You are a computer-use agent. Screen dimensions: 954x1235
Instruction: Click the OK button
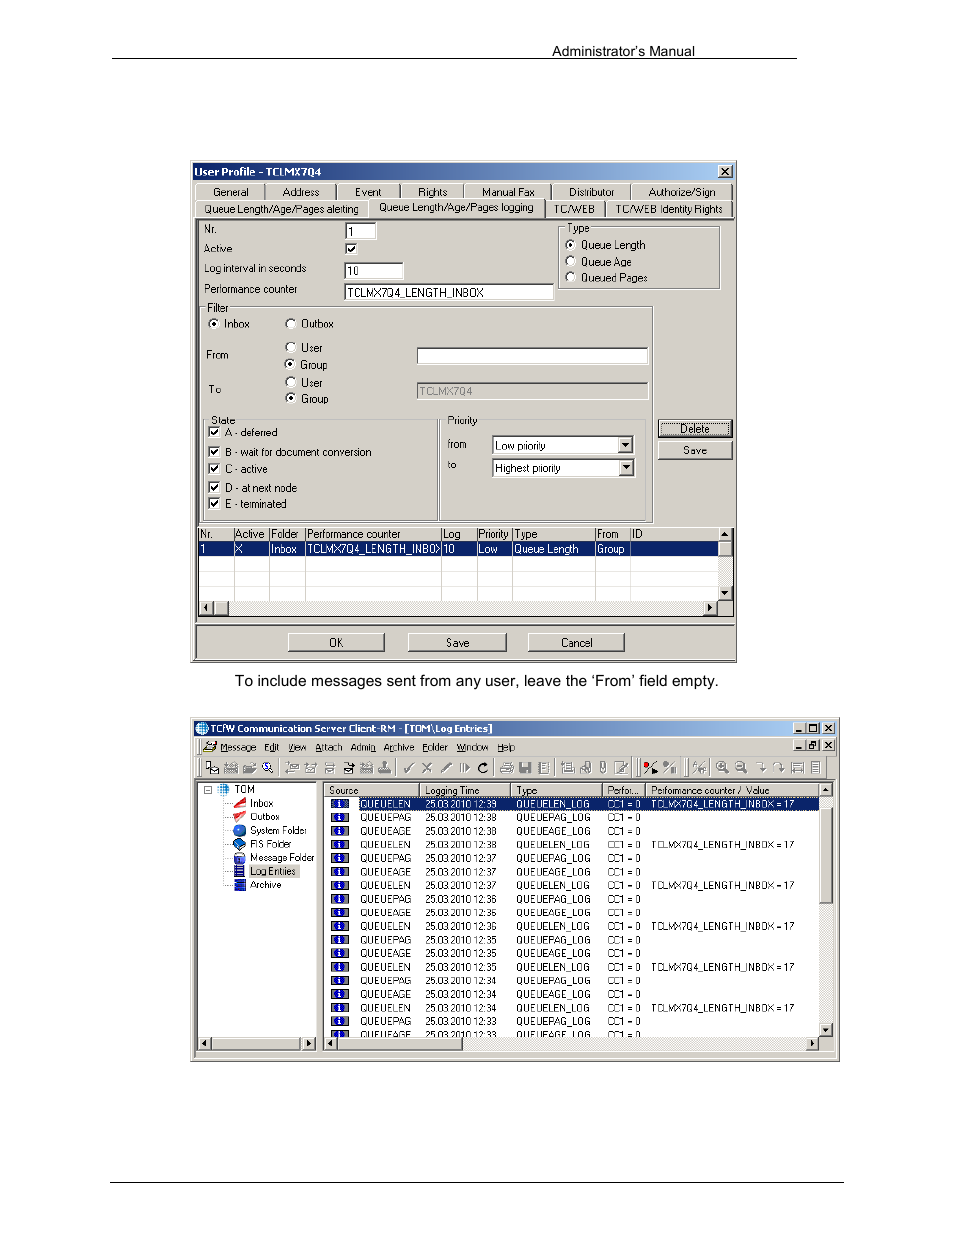tap(336, 643)
